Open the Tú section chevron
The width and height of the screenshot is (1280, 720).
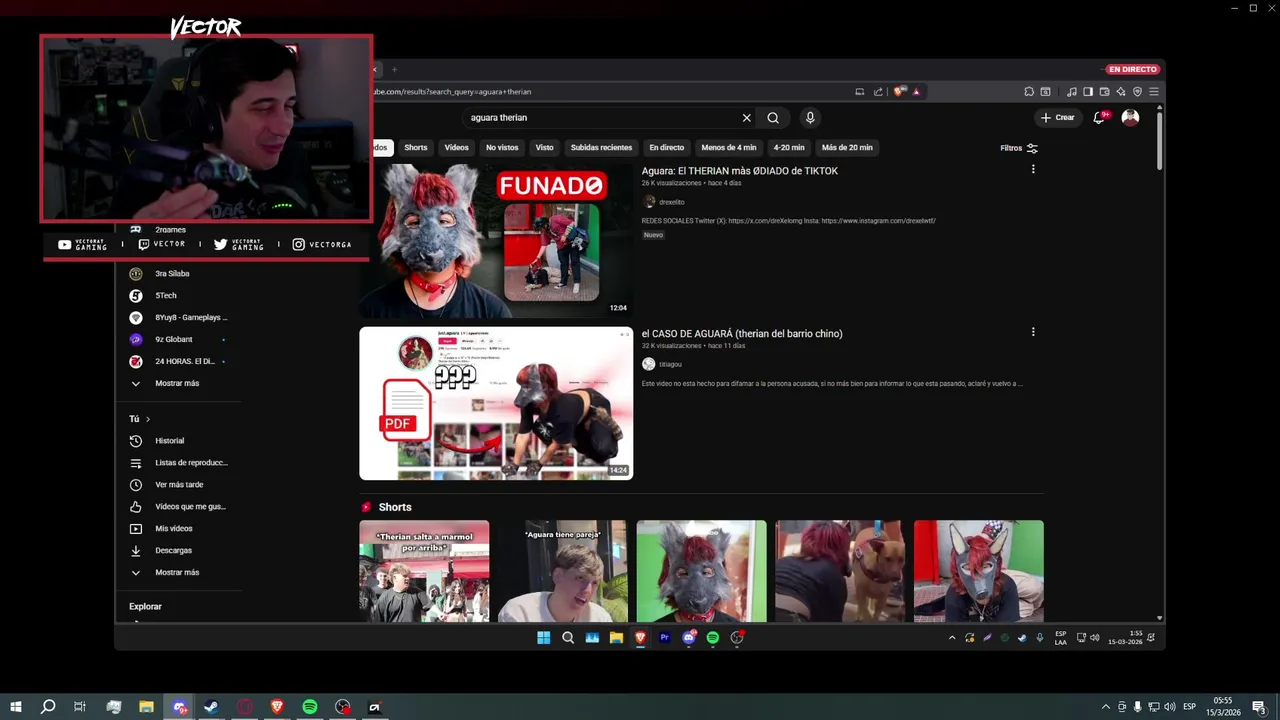148,419
